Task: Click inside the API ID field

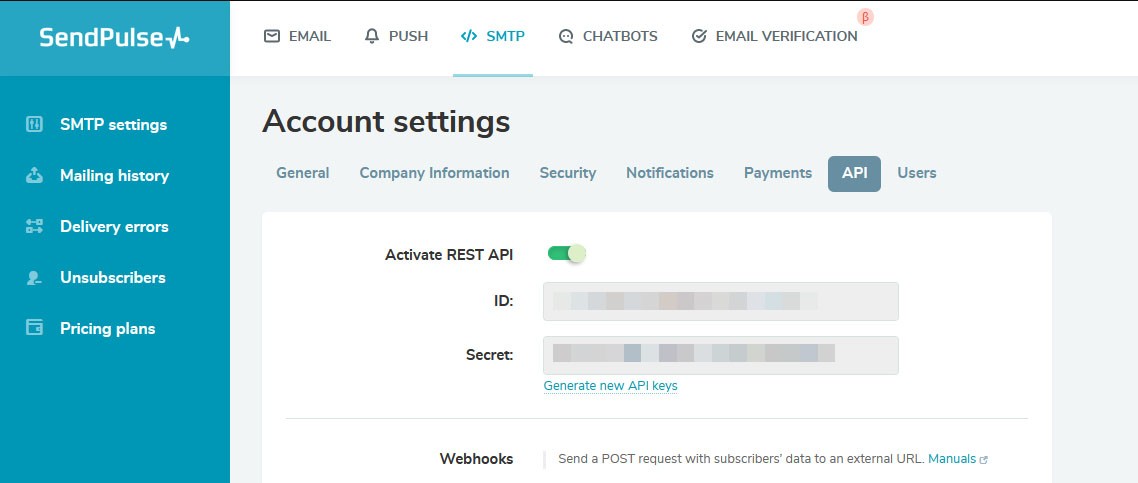Action: [x=720, y=301]
